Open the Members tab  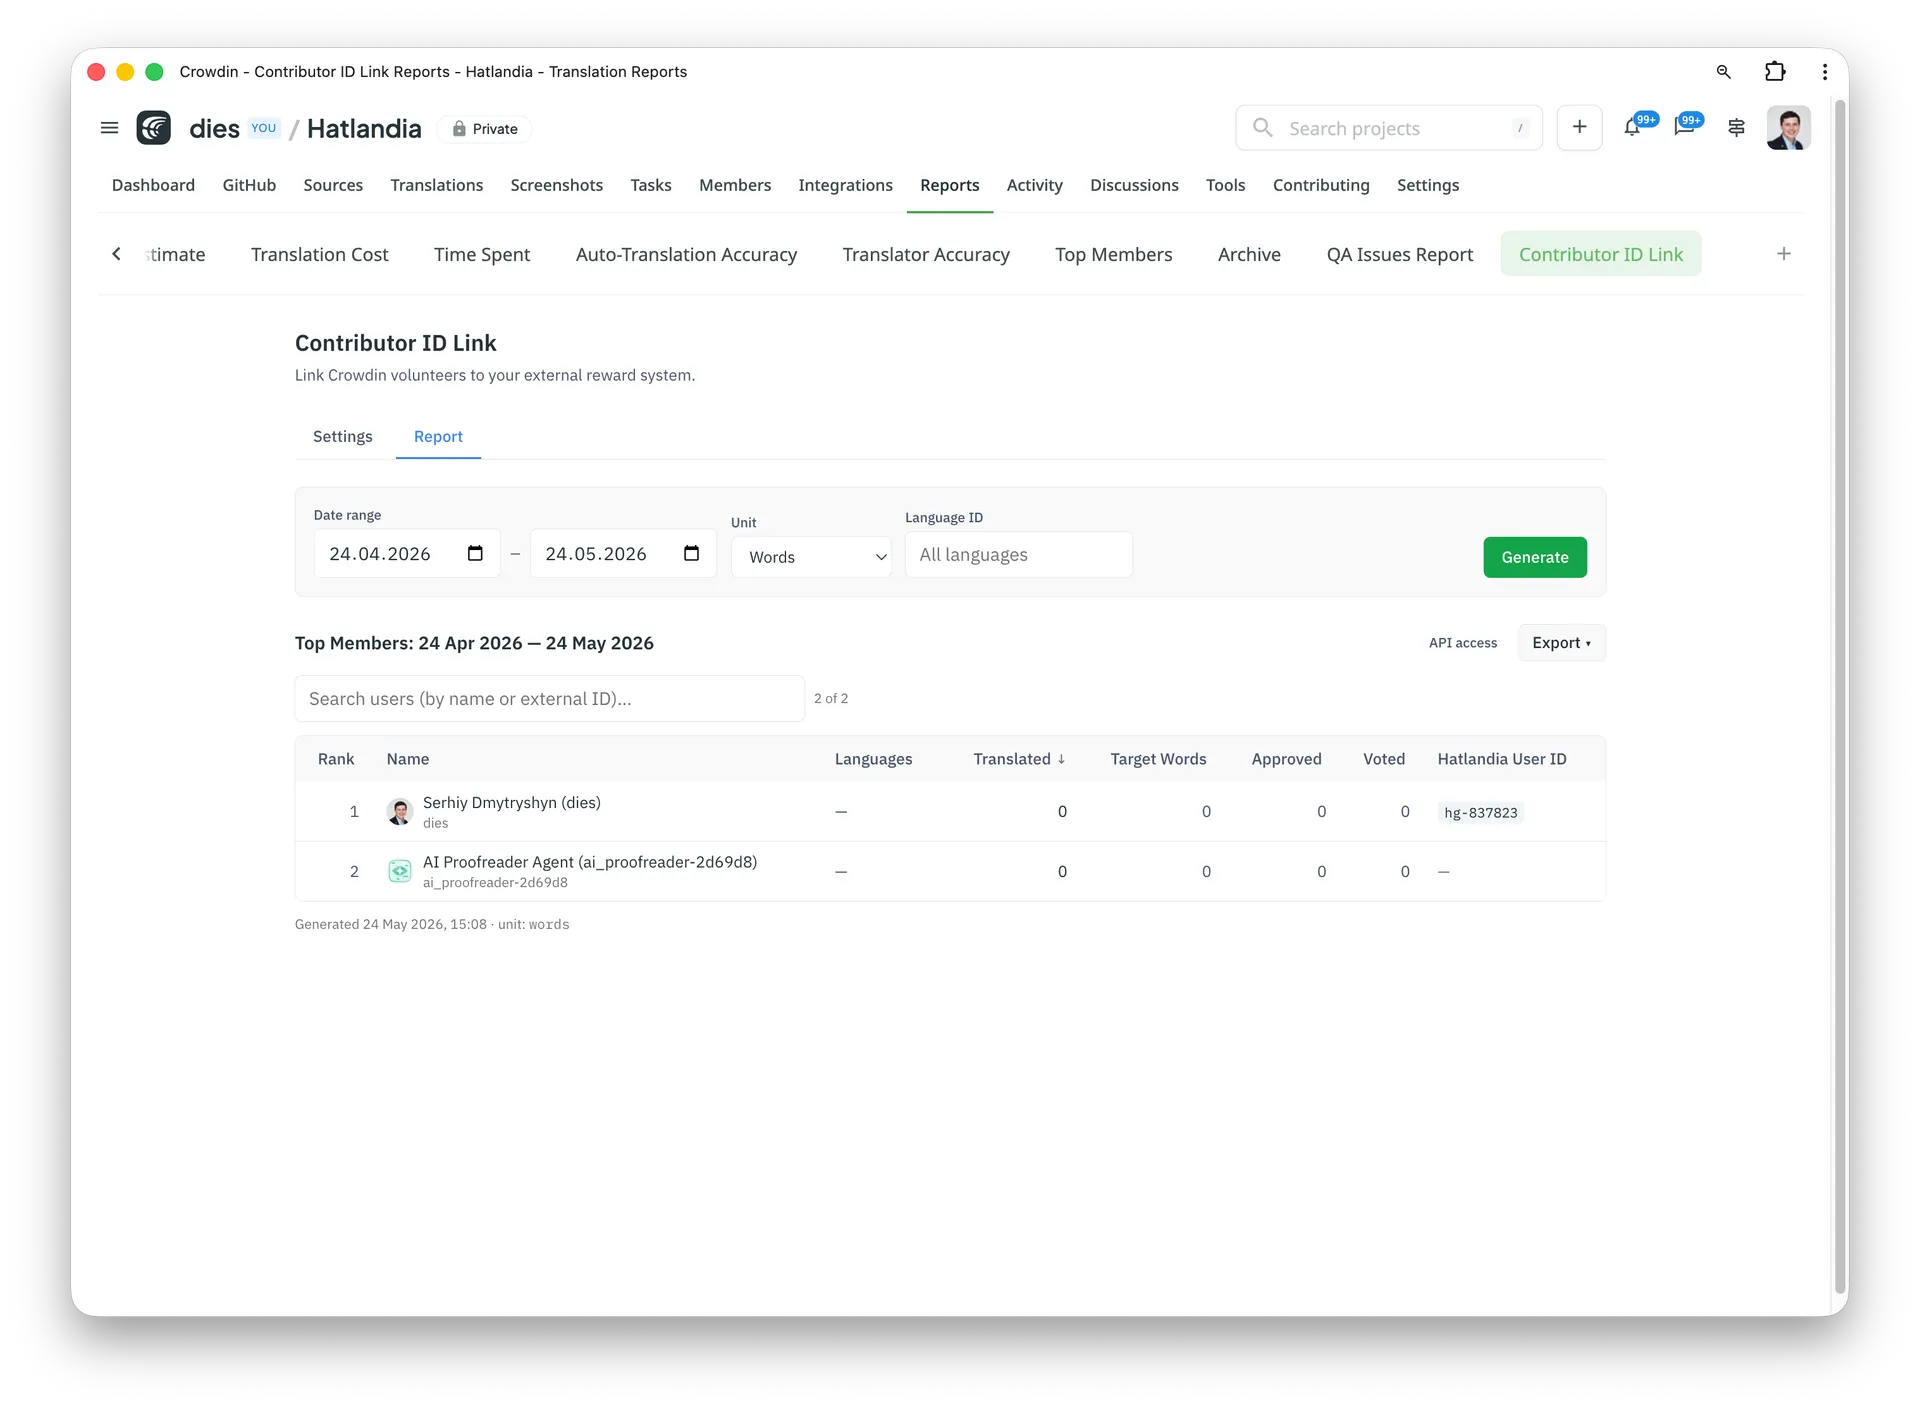[735, 185]
